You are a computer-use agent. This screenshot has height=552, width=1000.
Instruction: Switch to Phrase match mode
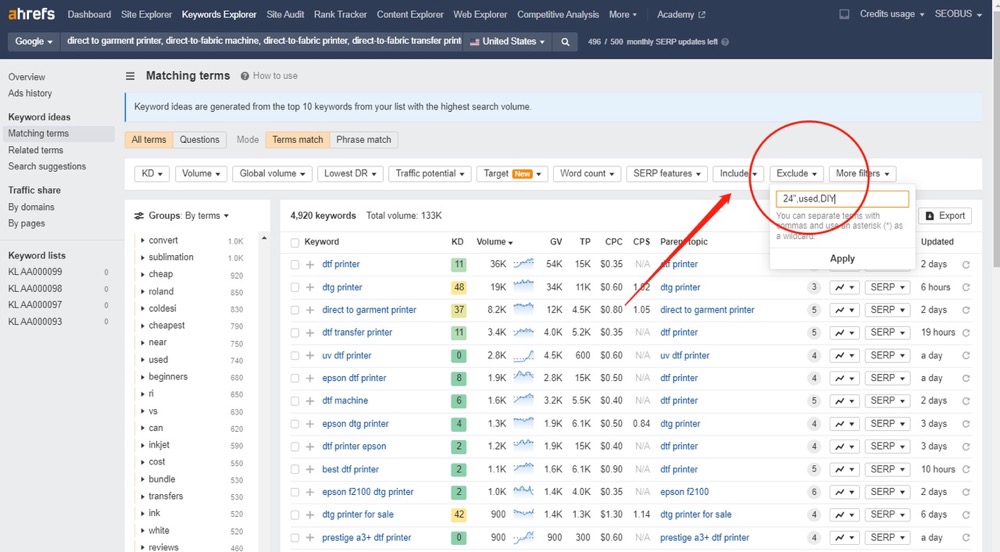pyautogui.click(x=364, y=140)
